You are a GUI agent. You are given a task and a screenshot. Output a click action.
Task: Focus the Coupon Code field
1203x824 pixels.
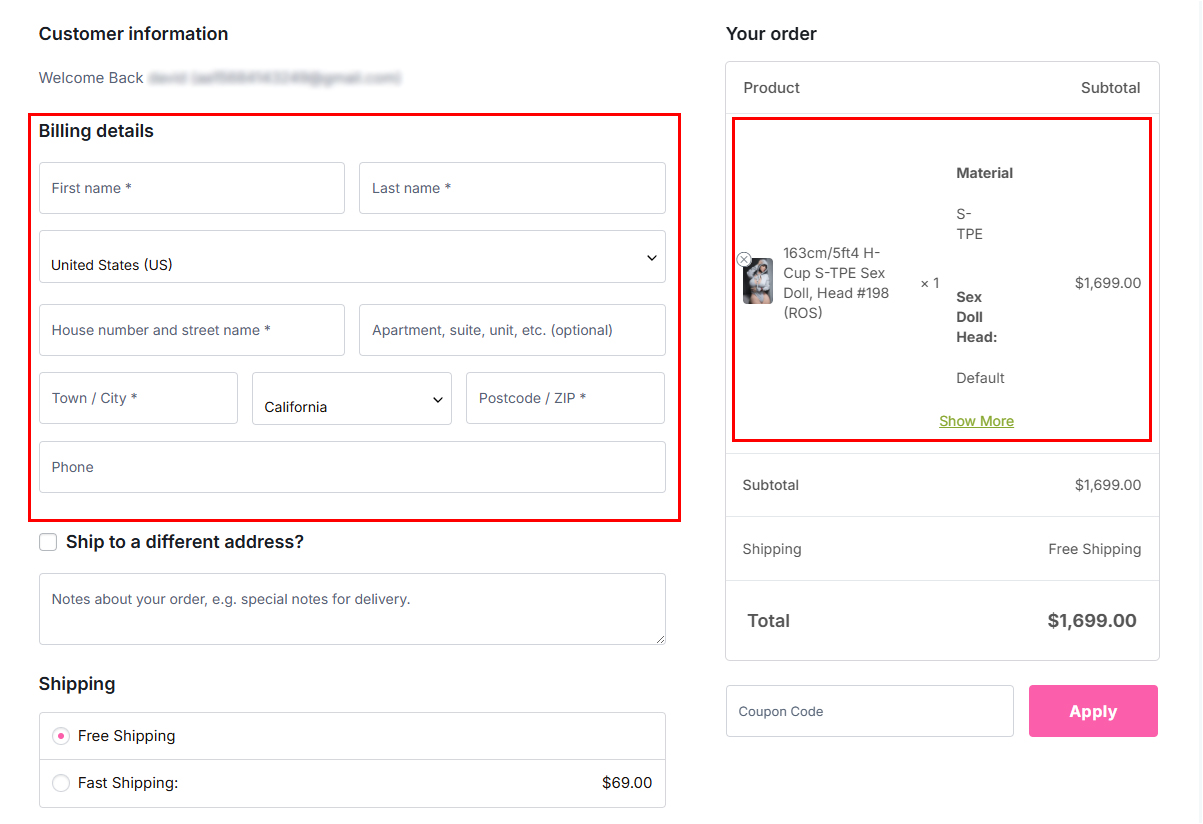(870, 711)
